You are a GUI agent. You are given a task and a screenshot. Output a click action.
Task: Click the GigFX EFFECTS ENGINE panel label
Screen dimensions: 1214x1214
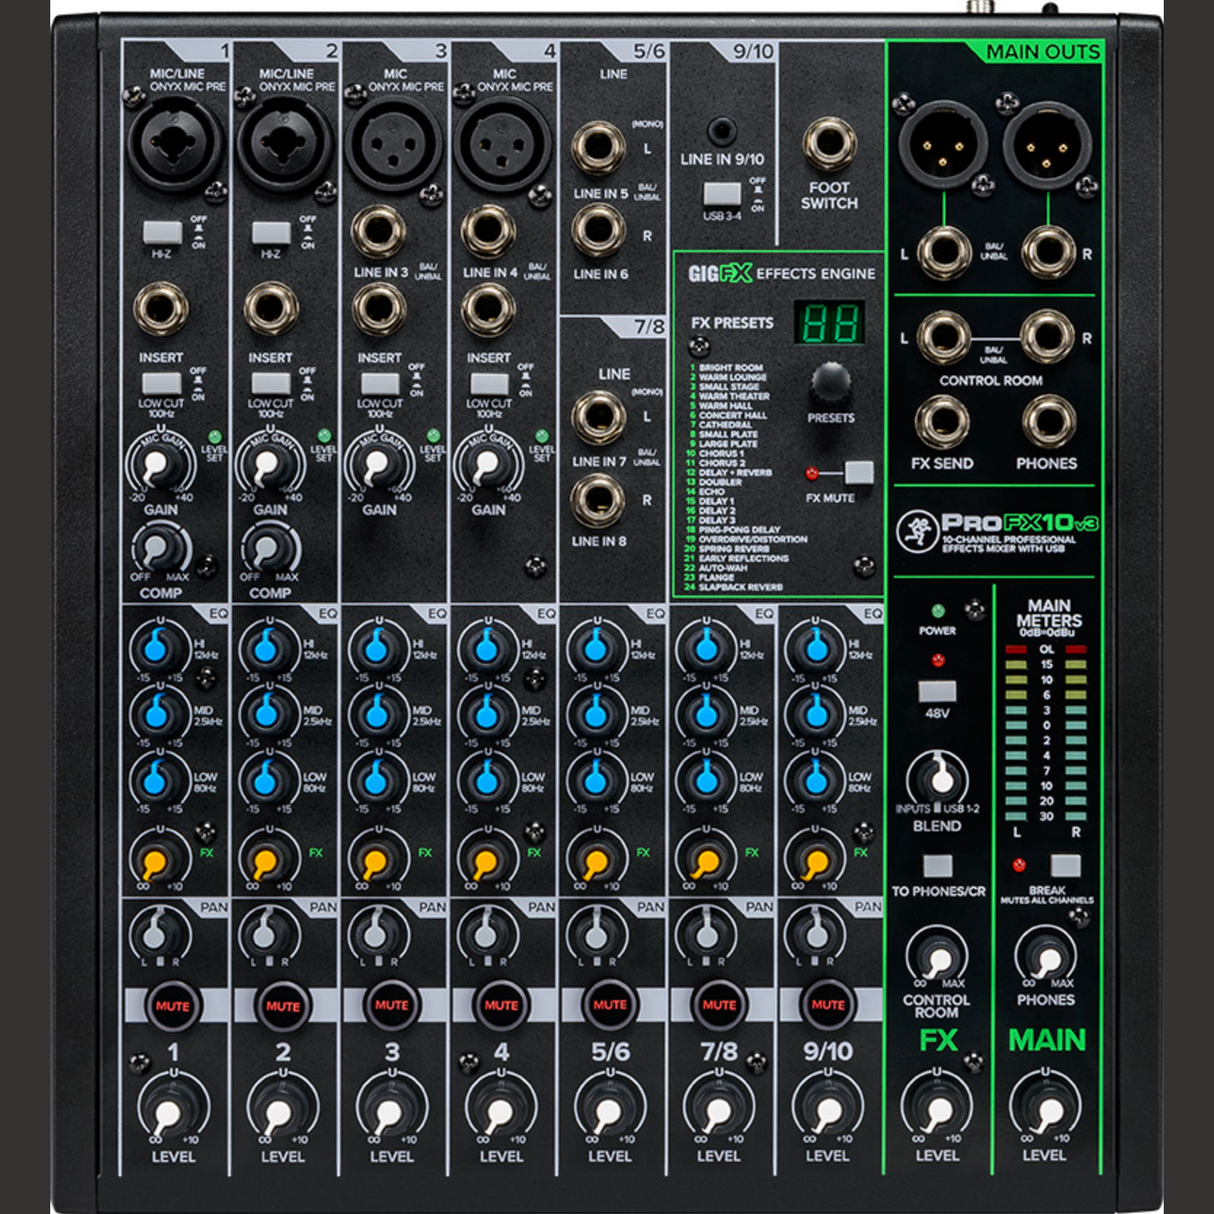[782, 272]
